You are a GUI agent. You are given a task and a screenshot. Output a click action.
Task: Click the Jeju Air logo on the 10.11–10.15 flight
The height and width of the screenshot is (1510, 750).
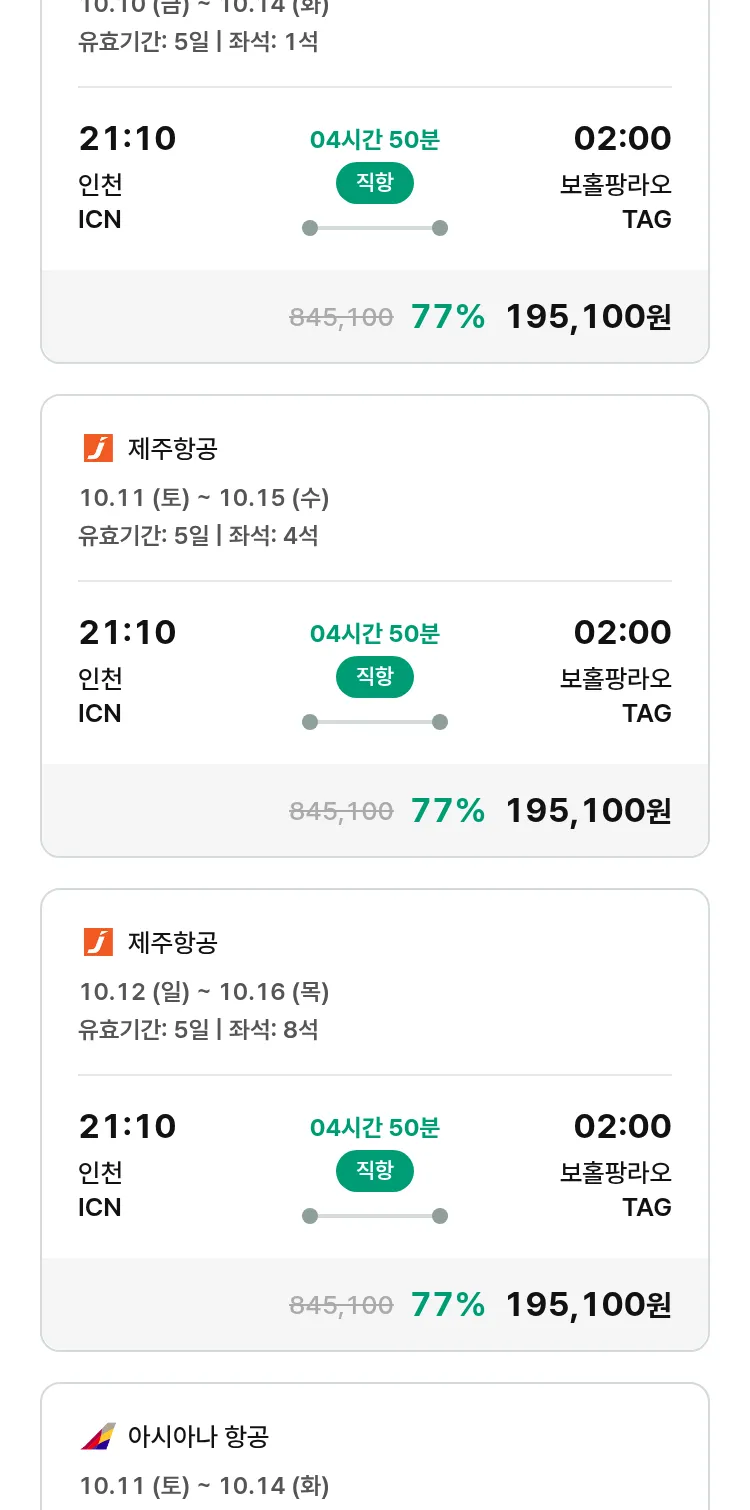[98, 449]
